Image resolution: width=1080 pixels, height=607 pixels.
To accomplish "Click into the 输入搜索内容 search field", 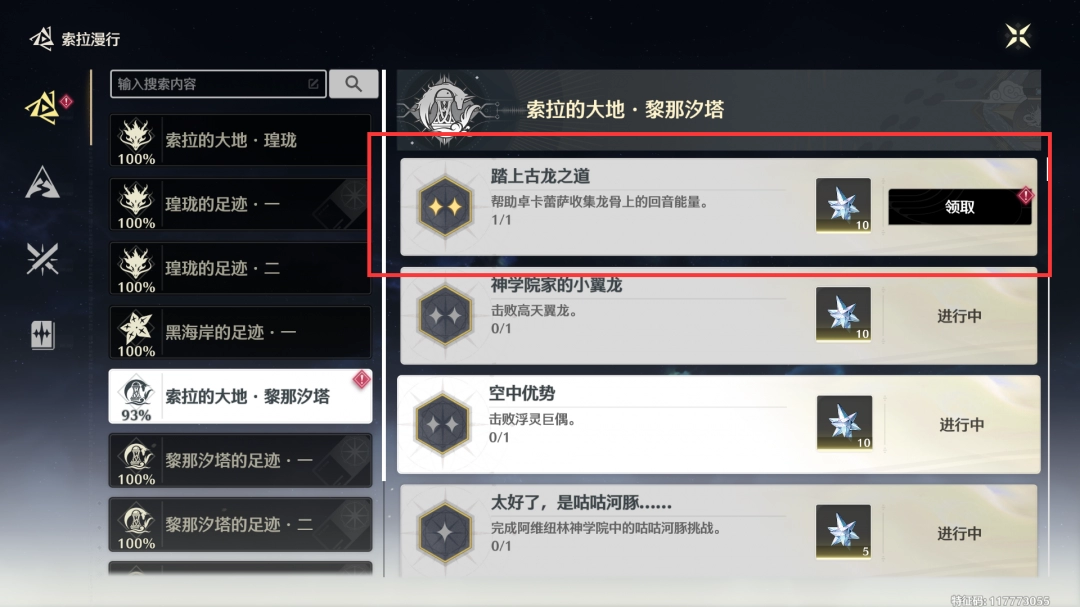I will (218, 84).
